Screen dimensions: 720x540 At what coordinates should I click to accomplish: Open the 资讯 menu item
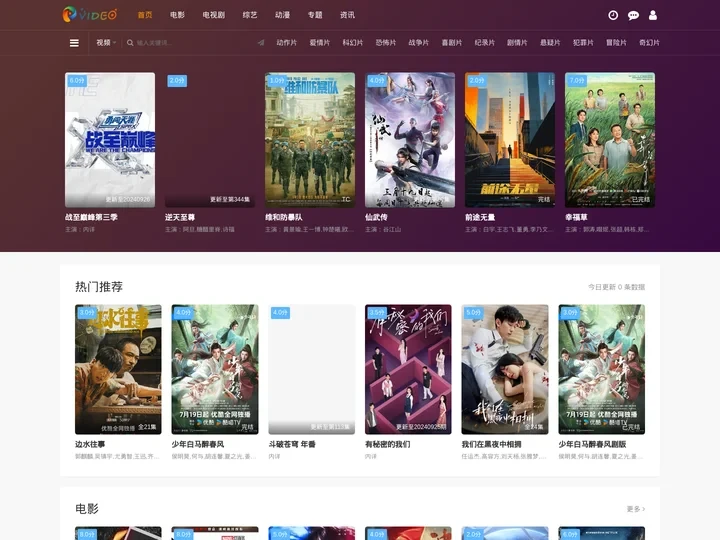pyautogui.click(x=347, y=15)
